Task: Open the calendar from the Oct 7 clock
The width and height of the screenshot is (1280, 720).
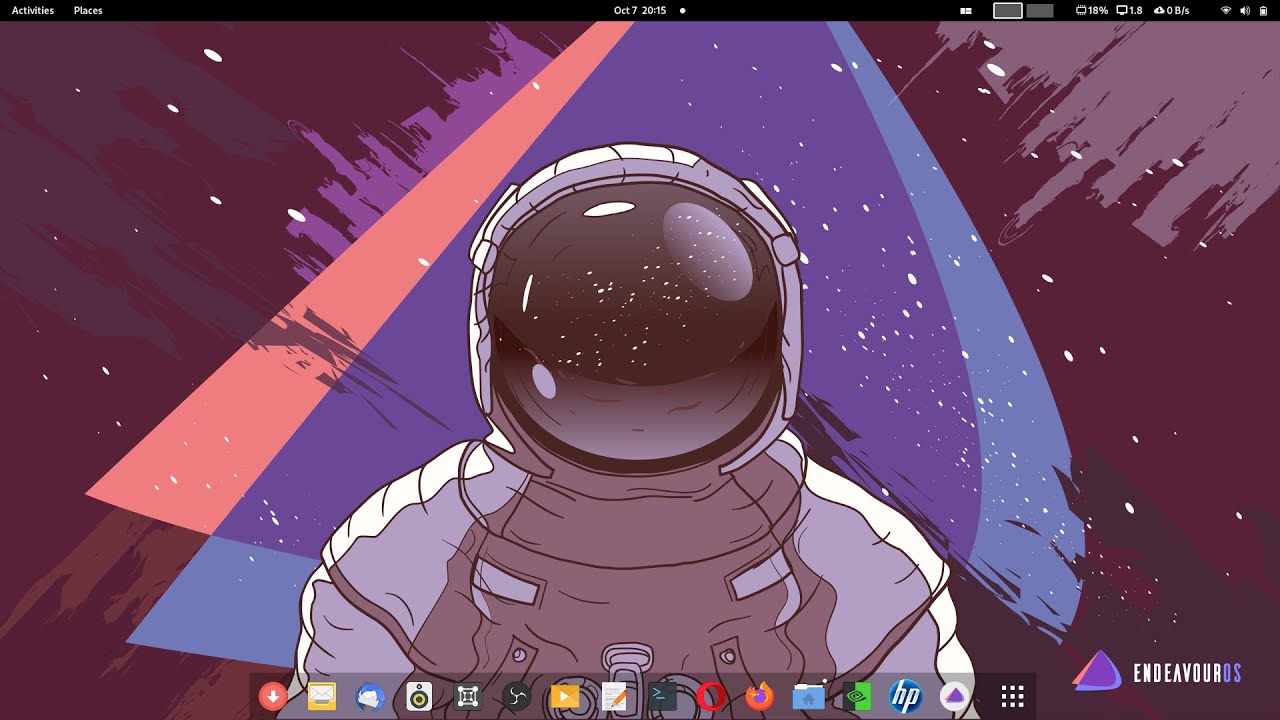Action: click(640, 10)
